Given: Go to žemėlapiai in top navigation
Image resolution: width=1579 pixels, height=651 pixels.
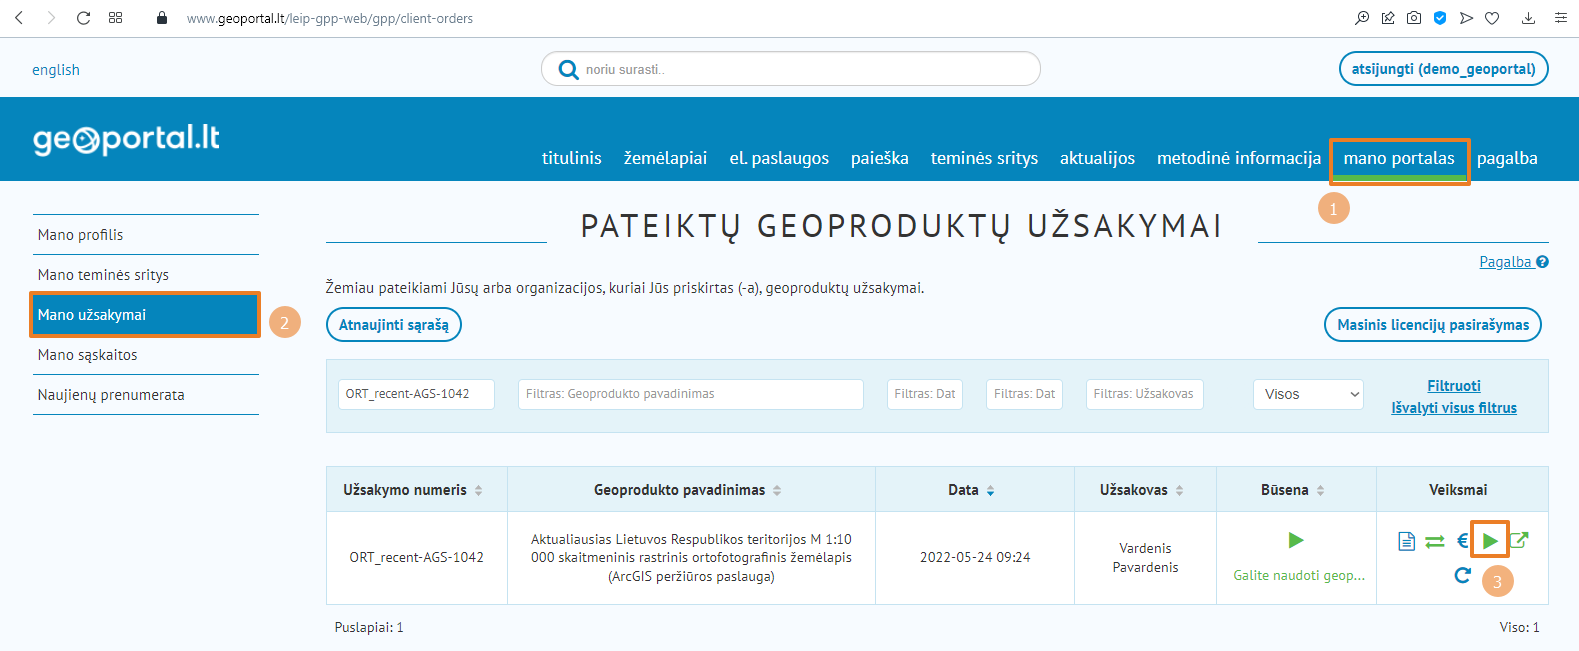Looking at the screenshot, I should coord(665,159).
